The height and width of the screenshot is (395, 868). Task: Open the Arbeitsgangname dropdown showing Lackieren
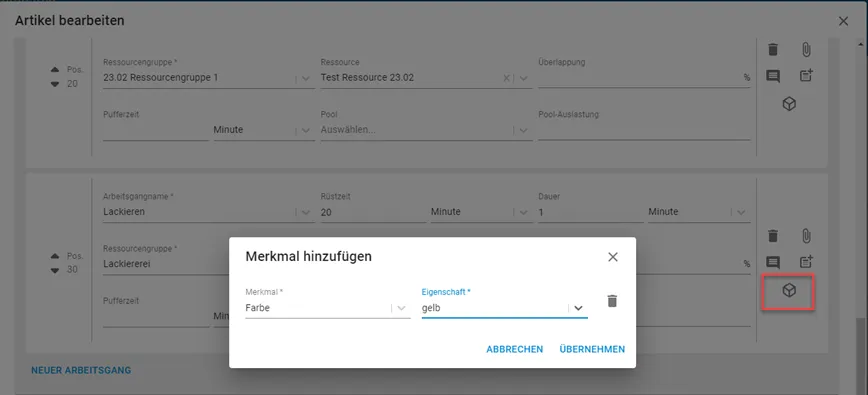306,212
